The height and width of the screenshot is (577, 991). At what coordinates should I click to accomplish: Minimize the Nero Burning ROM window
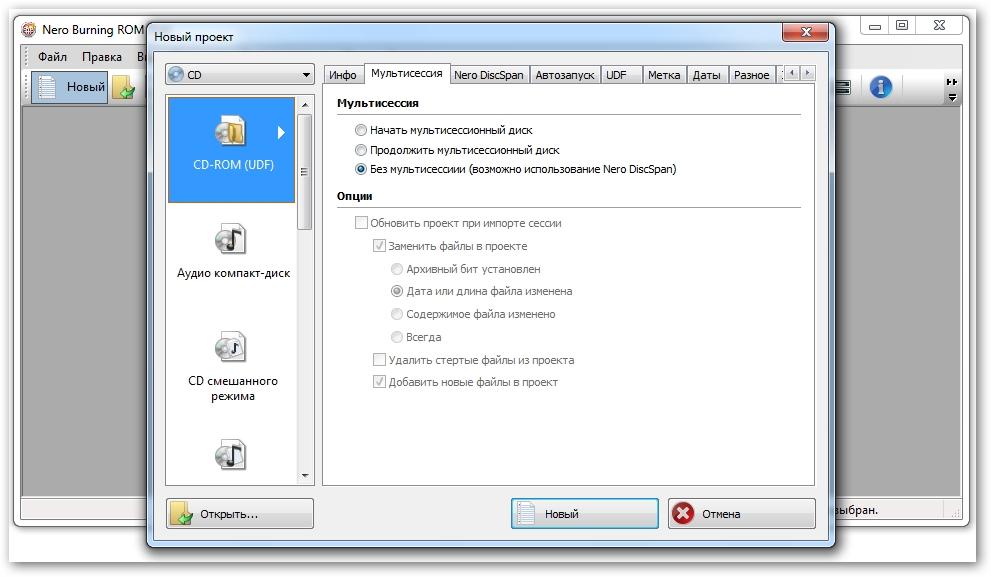coord(875,25)
